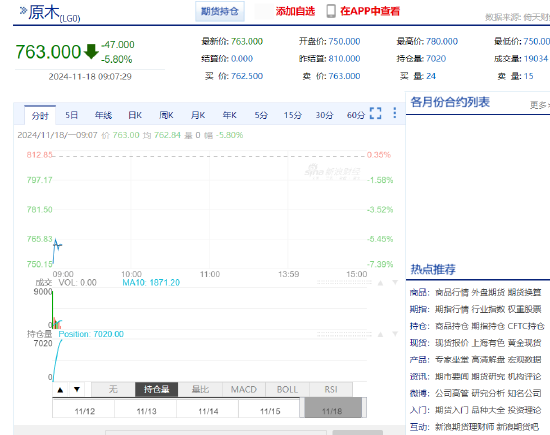550x435 pixels.
Task: Click 添加自选 to add to watchlist
Action: (x=295, y=11)
